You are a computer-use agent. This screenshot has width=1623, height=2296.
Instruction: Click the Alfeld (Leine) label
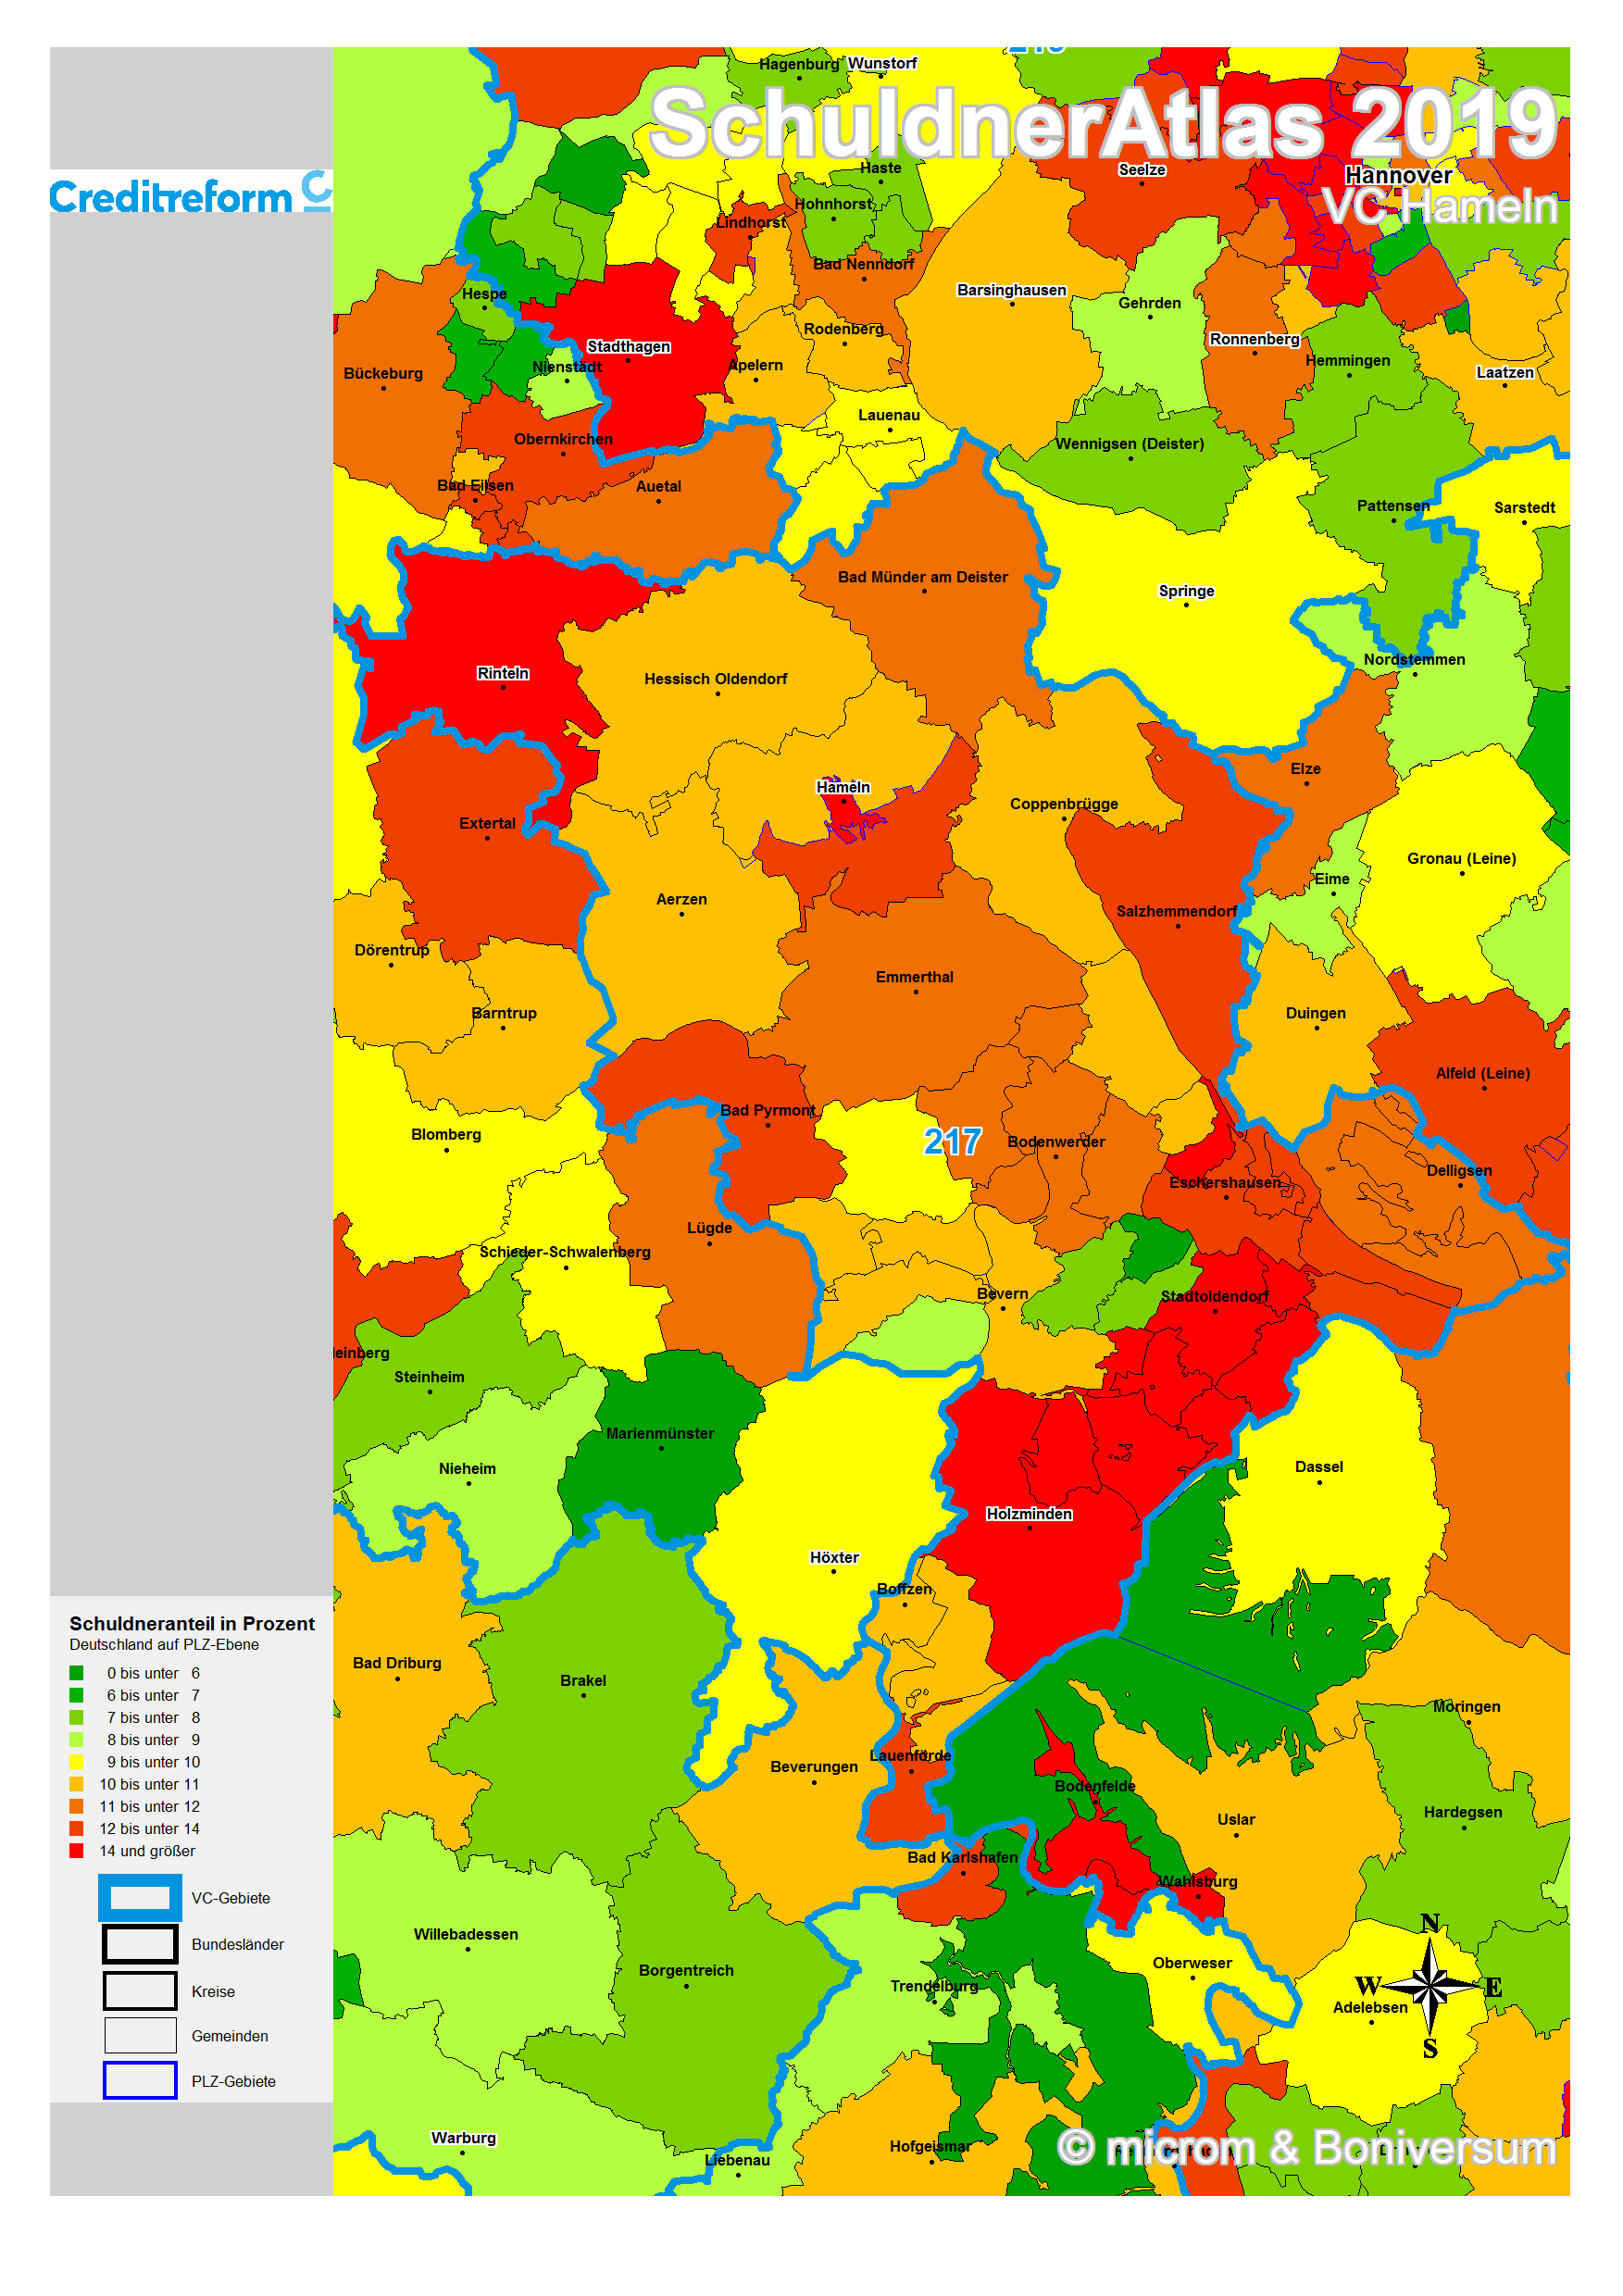click(x=1482, y=1072)
